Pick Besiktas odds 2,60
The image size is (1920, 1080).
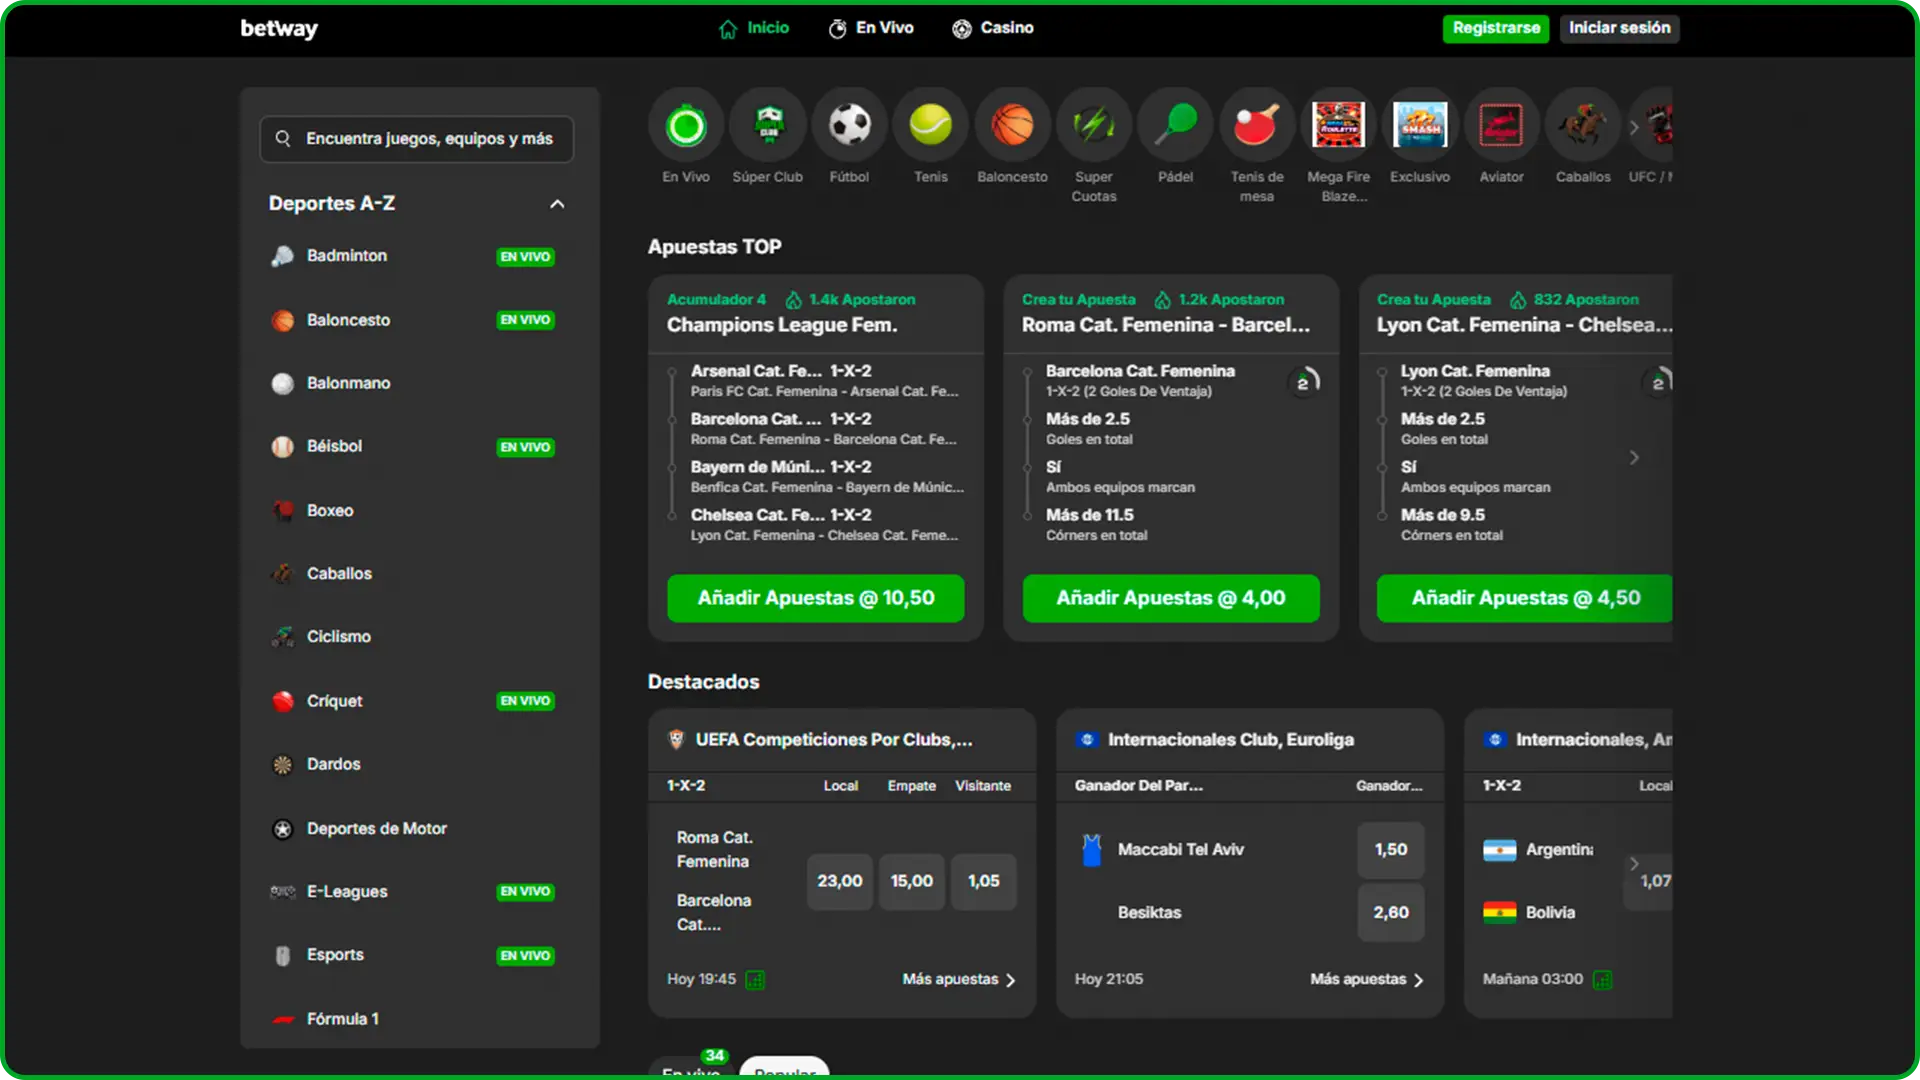1391,912
